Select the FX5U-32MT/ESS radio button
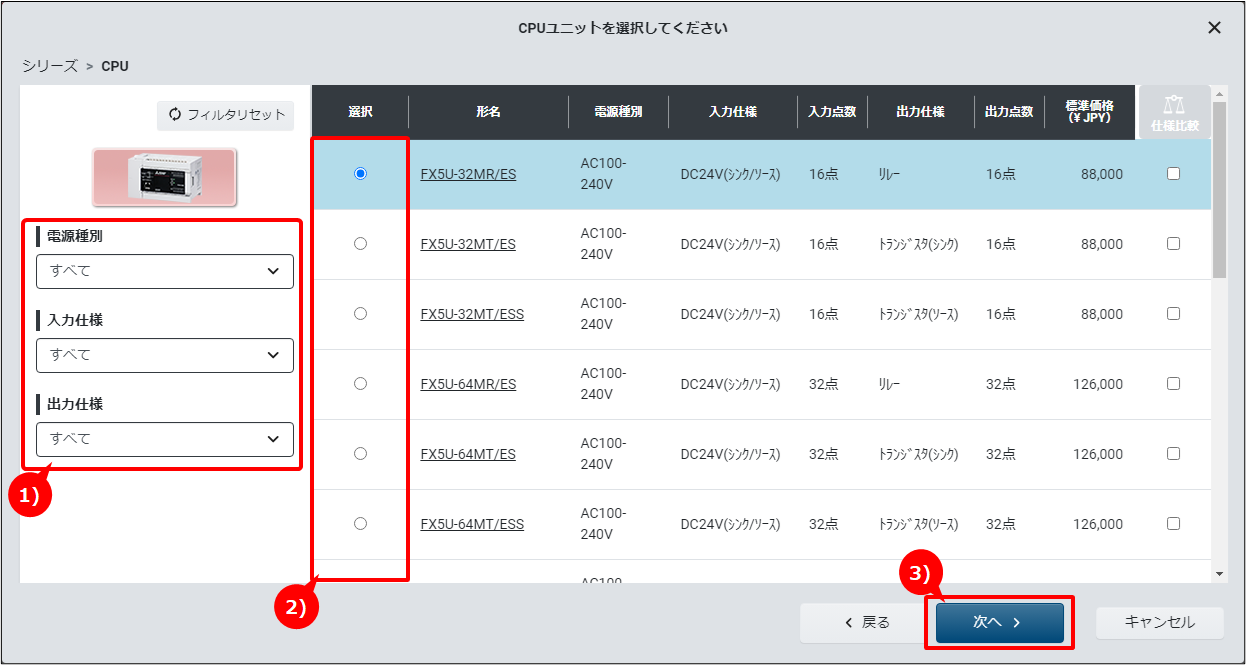Viewport: 1246px width, 665px height. [360, 314]
